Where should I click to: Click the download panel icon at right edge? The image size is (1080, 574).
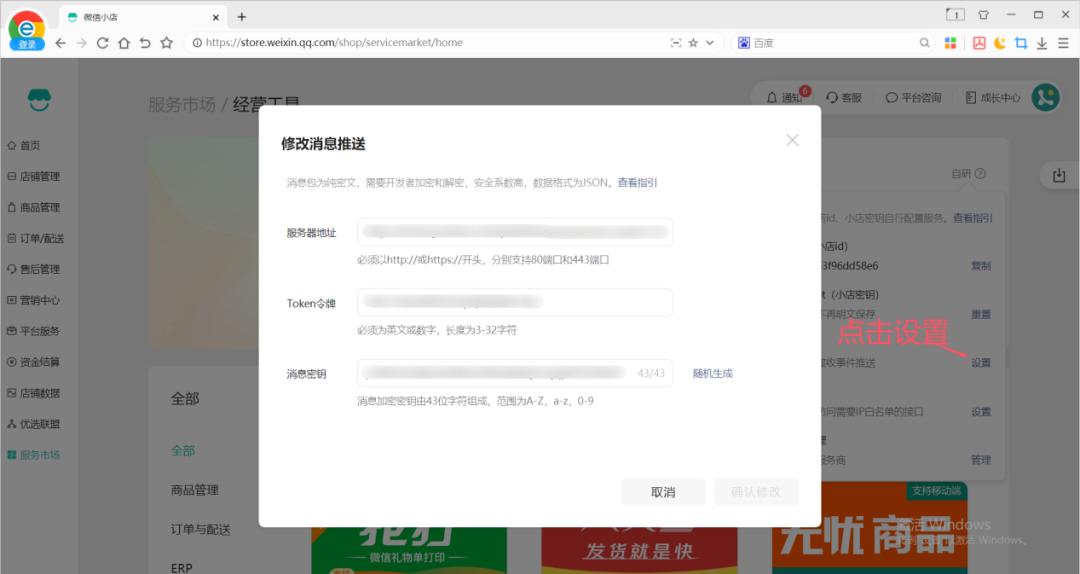1059,175
